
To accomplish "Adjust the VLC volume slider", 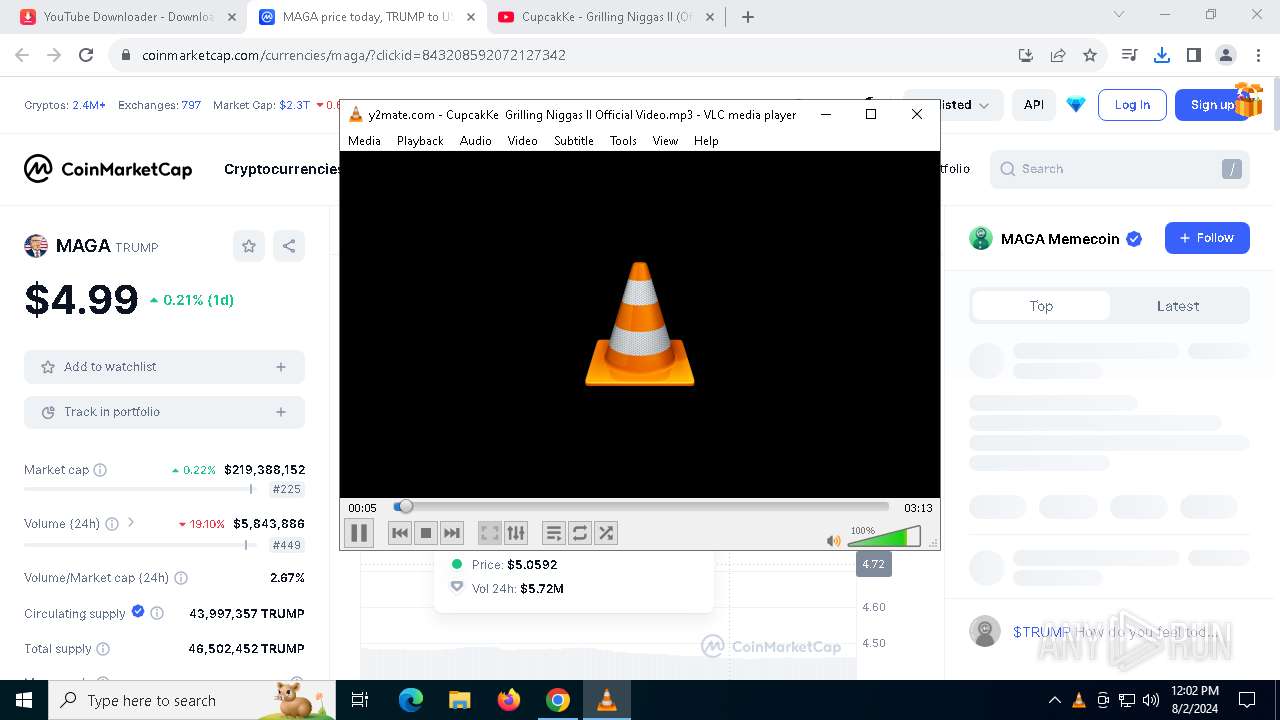I will [x=884, y=538].
